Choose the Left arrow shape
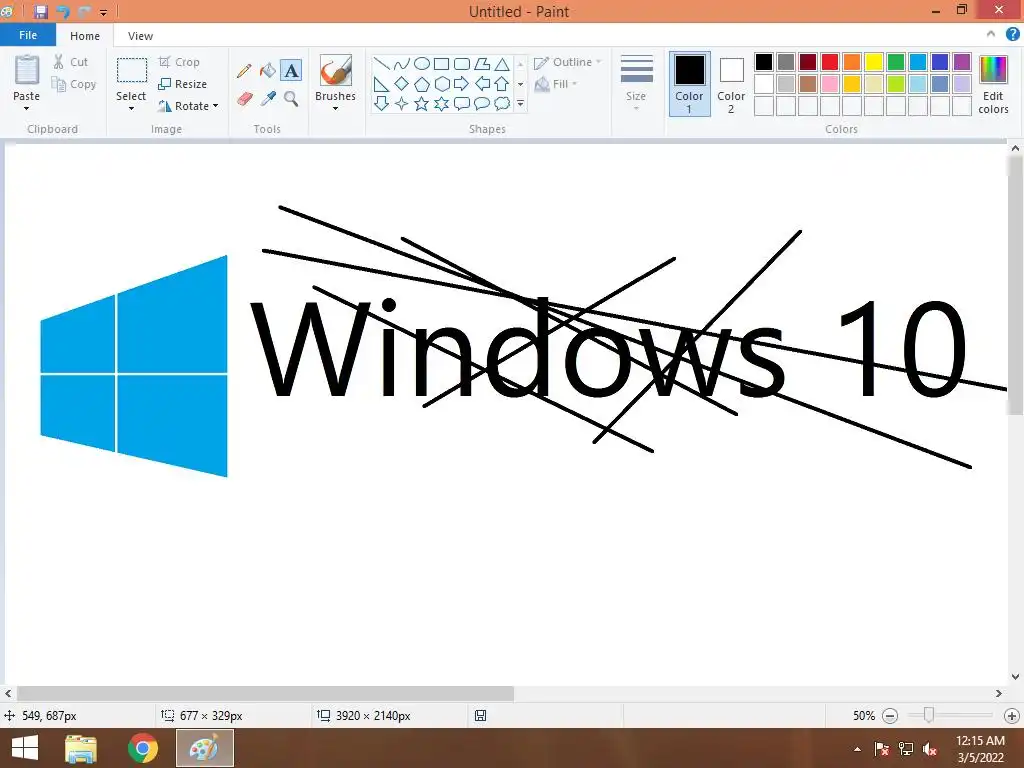Screen dimensions: 1024x768 [482, 84]
